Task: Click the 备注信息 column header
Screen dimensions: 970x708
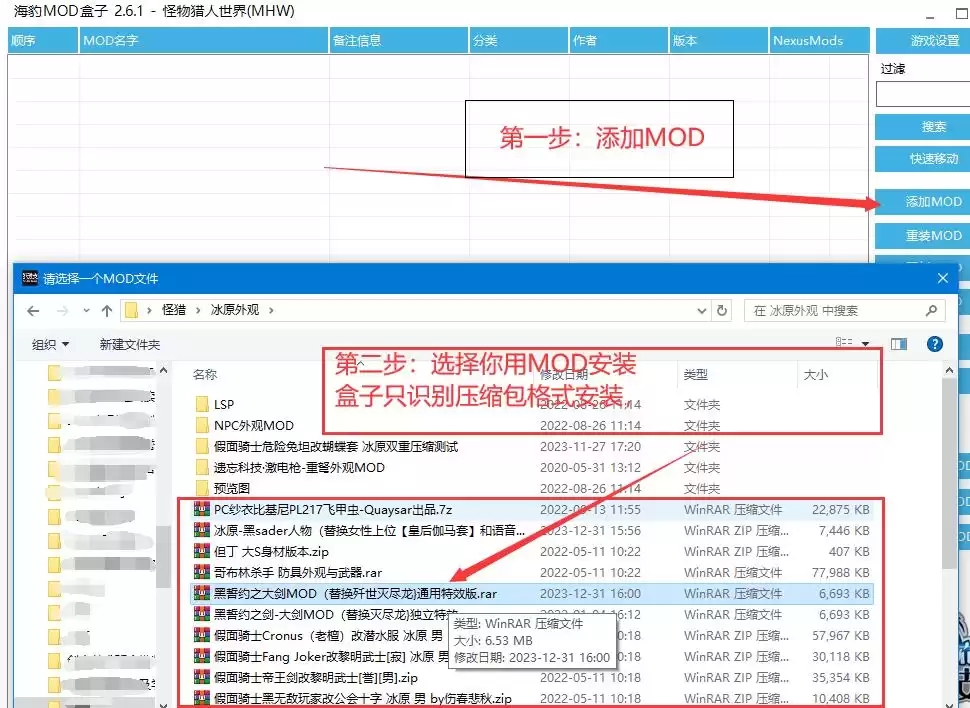Action: (x=398, y=41)
